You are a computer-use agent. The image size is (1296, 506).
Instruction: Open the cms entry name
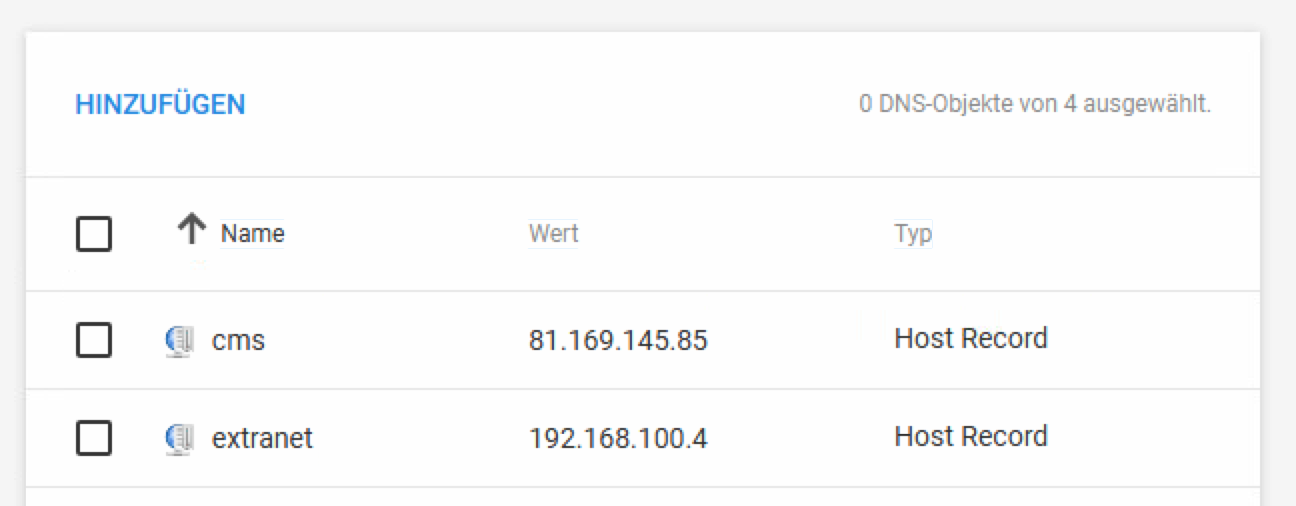[x=238, y=341]
